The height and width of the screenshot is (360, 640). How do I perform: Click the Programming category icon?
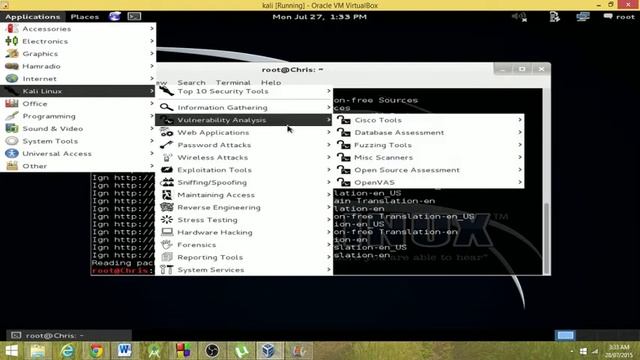[12, 116]
